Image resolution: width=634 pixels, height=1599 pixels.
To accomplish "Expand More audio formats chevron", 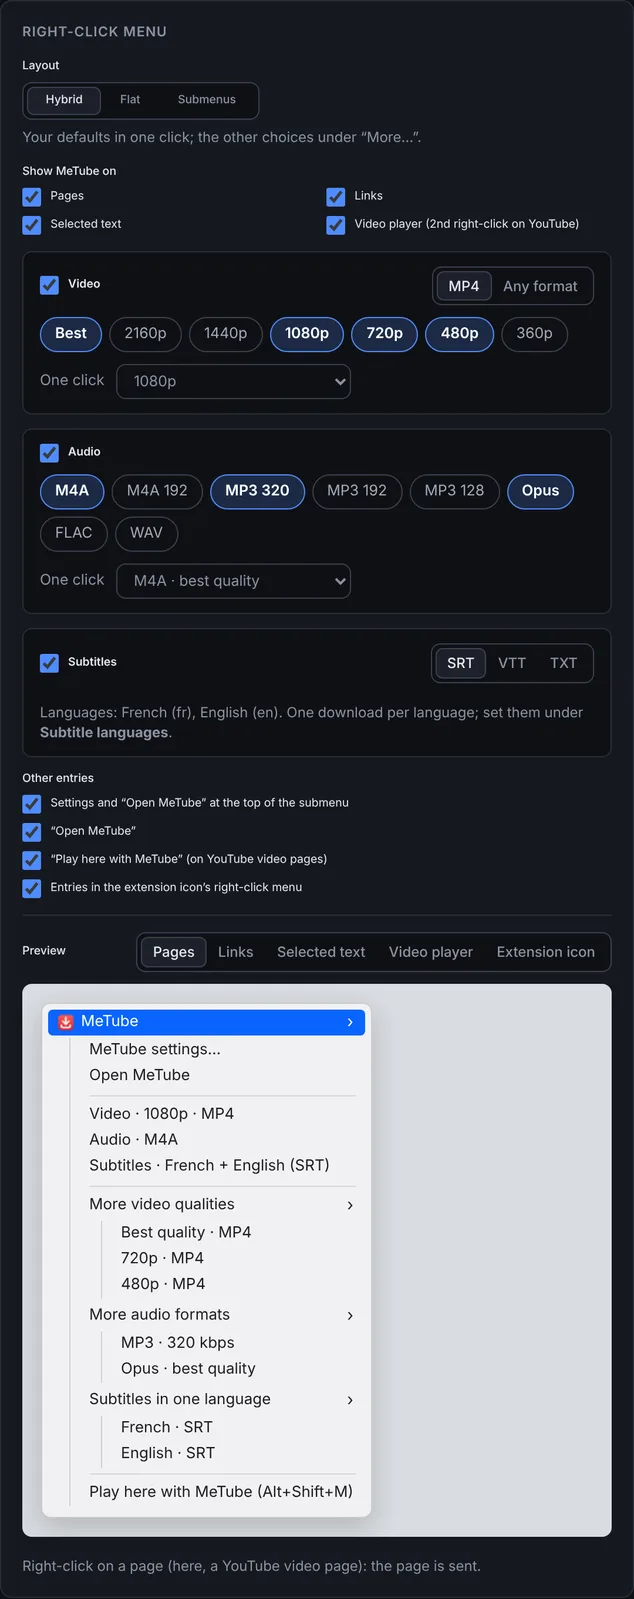I will click(350, 1316).
